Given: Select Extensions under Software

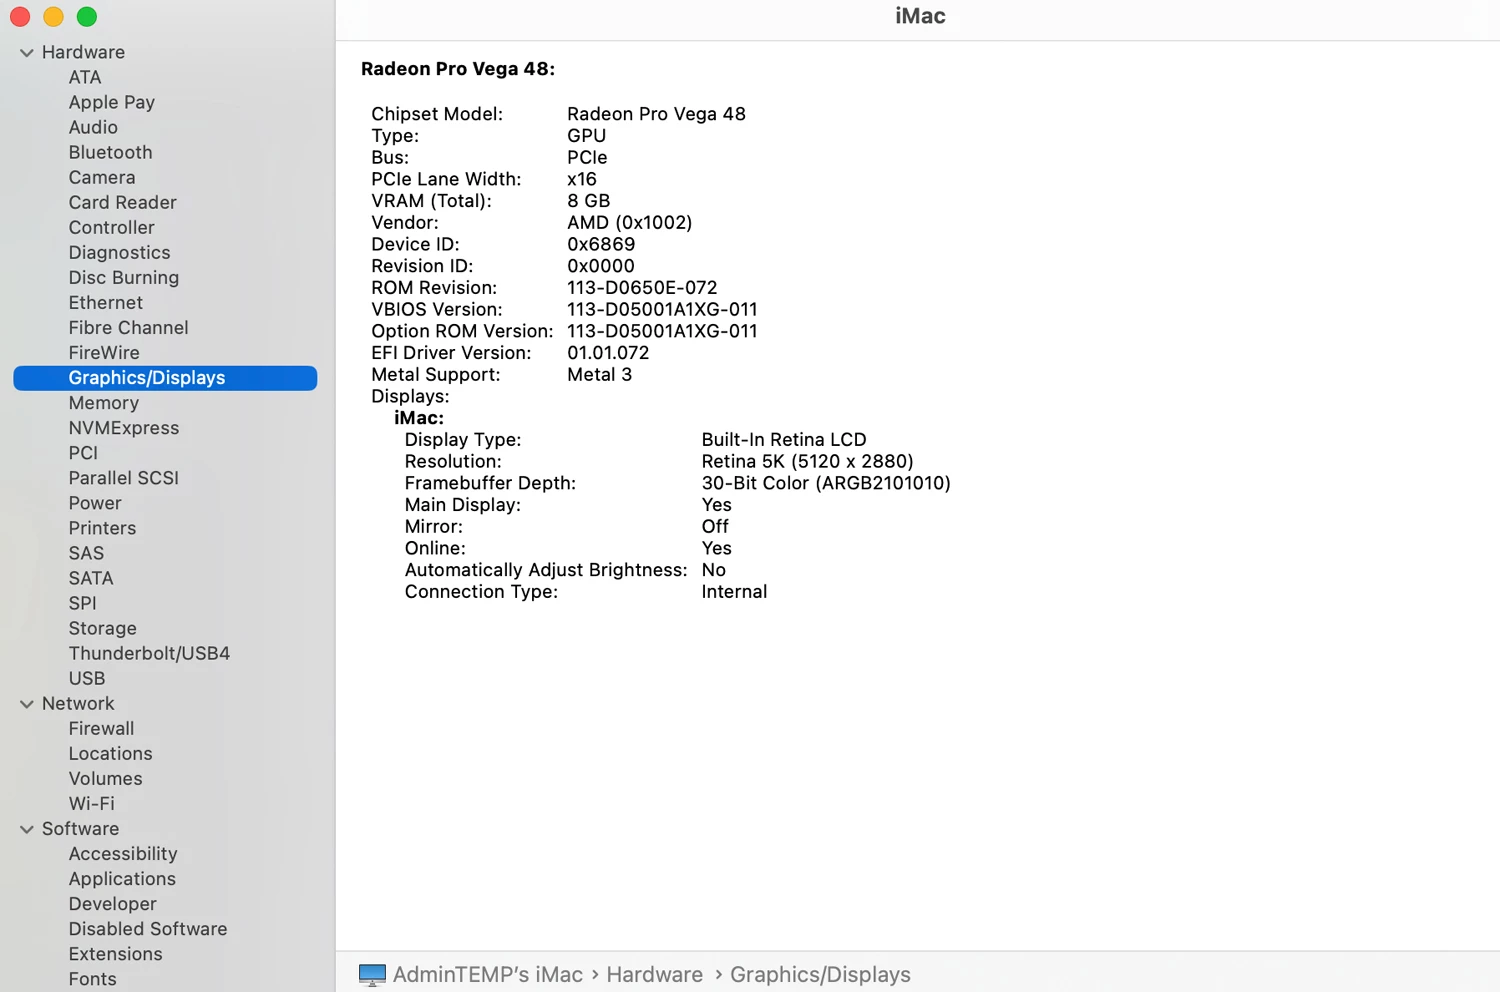Looking at the screenshot, I should coord(116,954).
